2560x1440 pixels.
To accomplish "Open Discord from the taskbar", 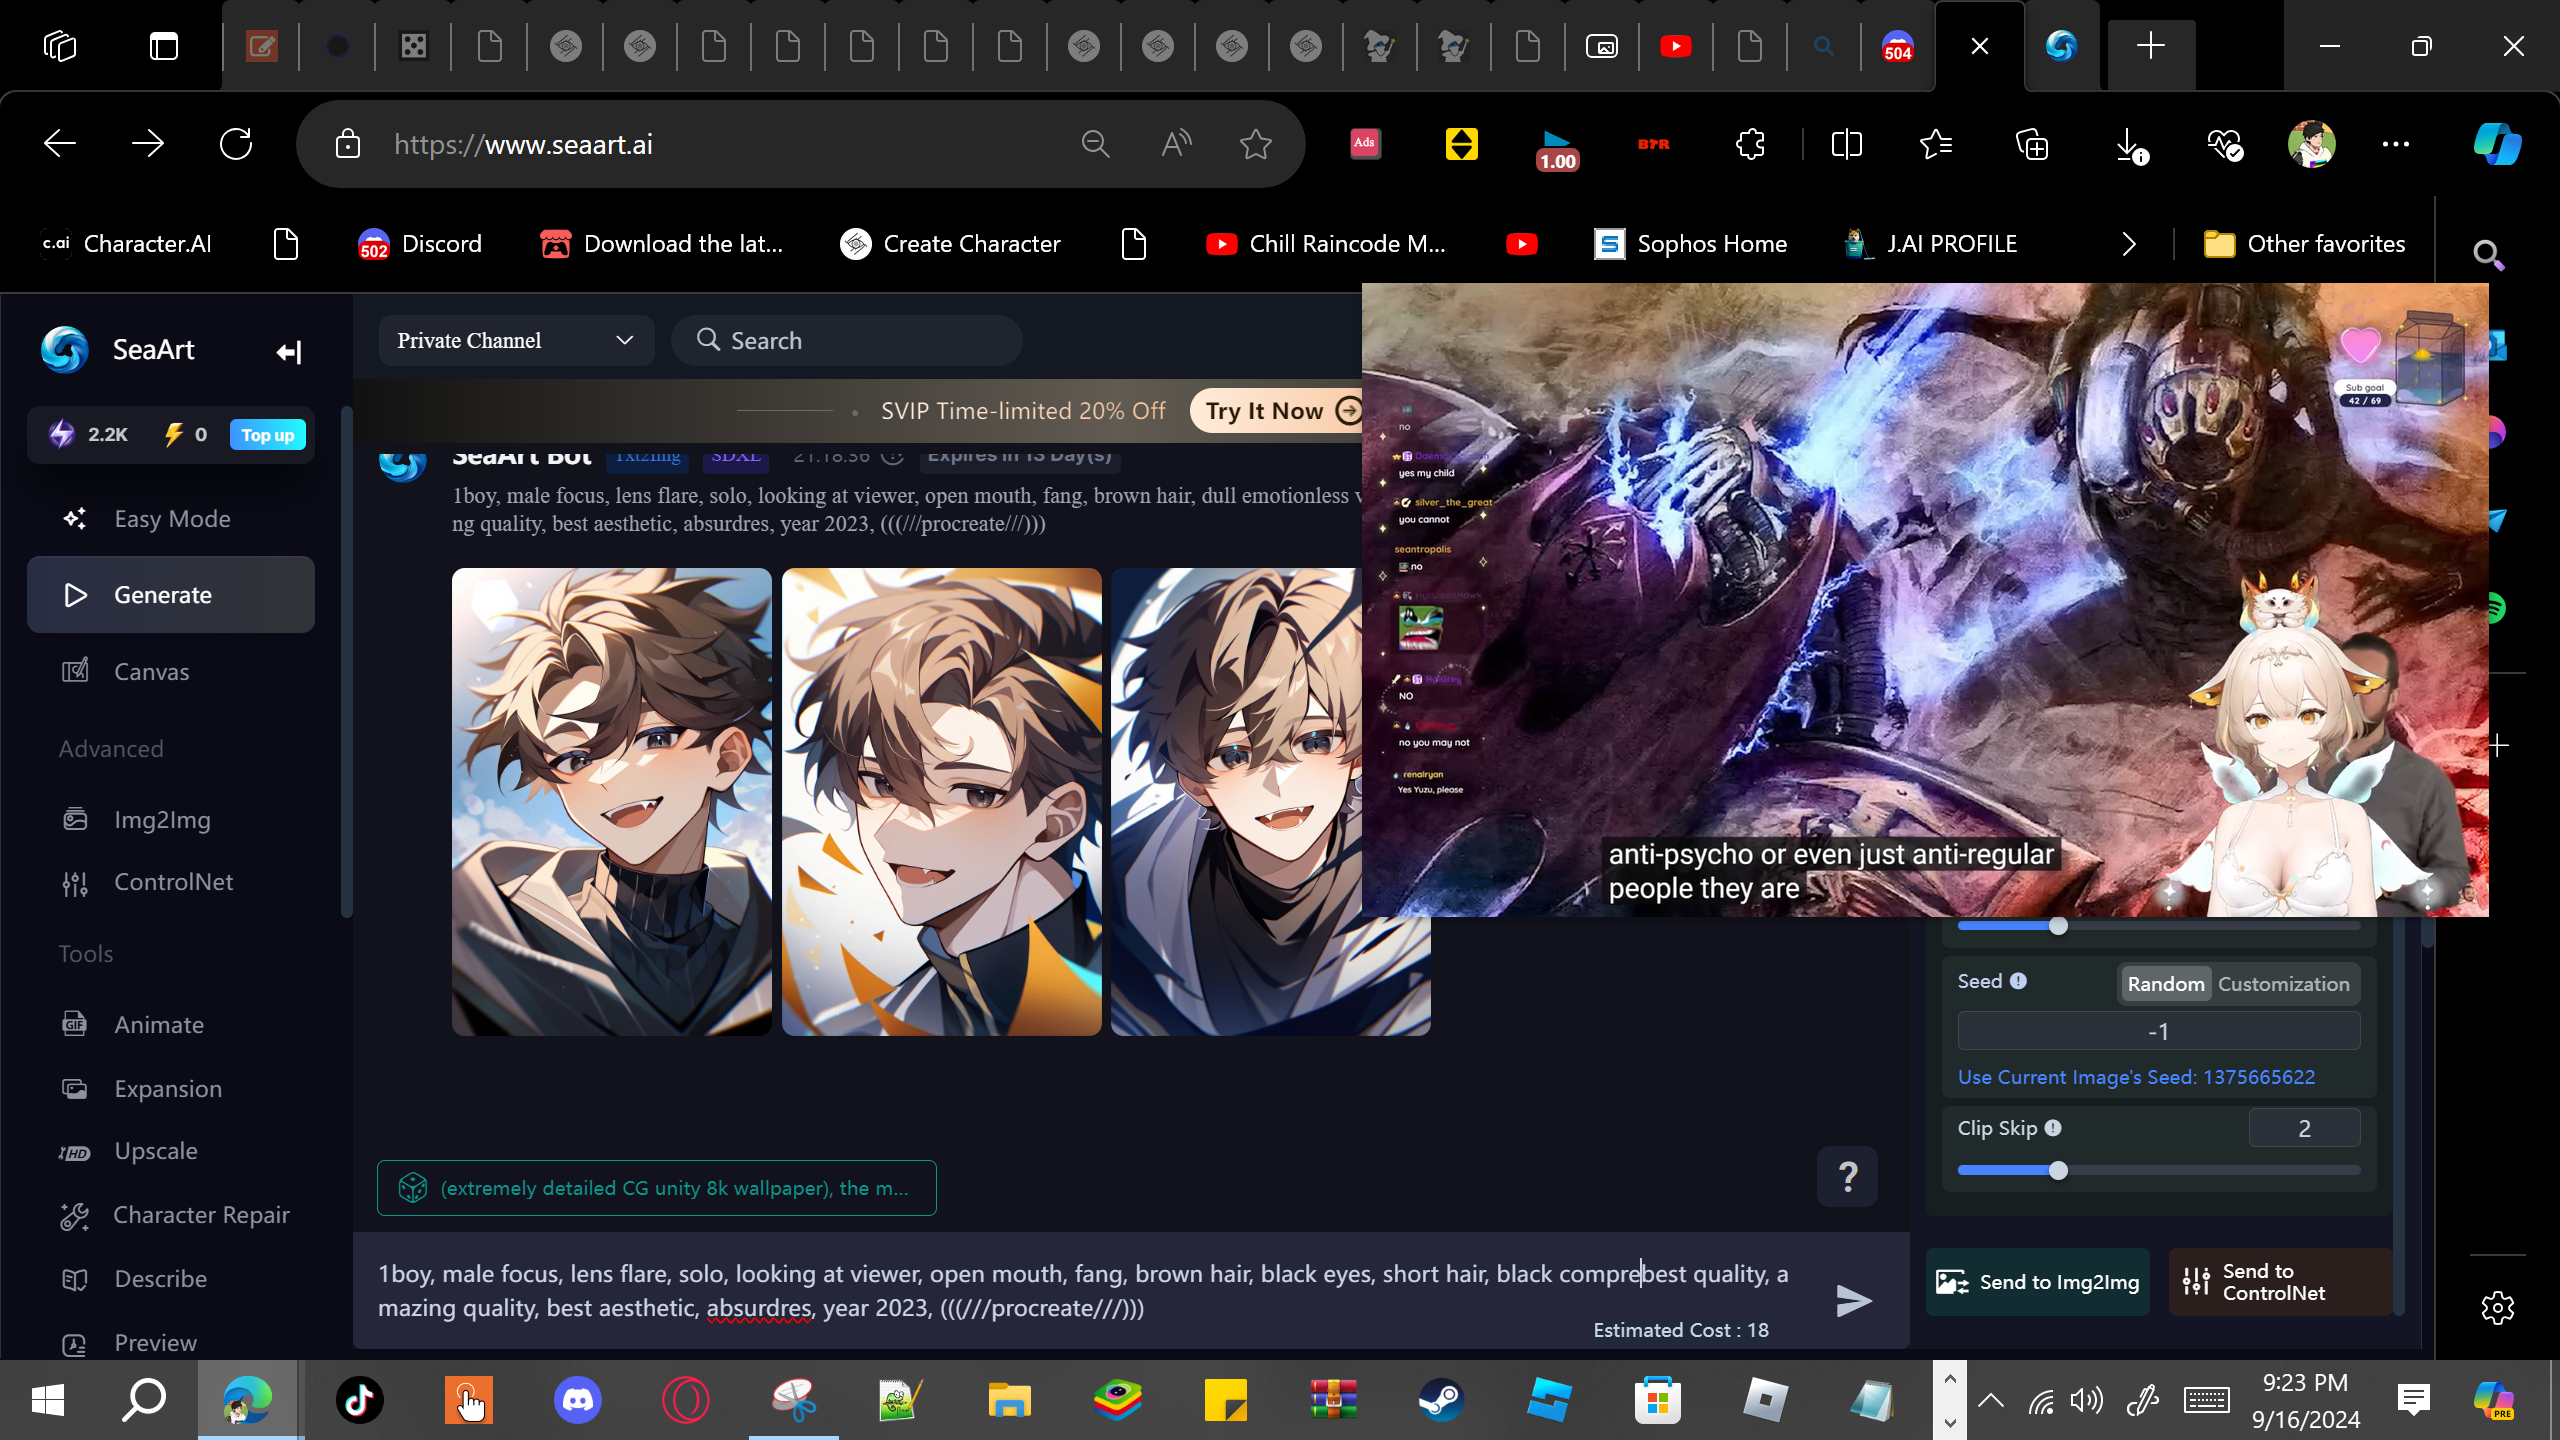I will (578, 1400).
